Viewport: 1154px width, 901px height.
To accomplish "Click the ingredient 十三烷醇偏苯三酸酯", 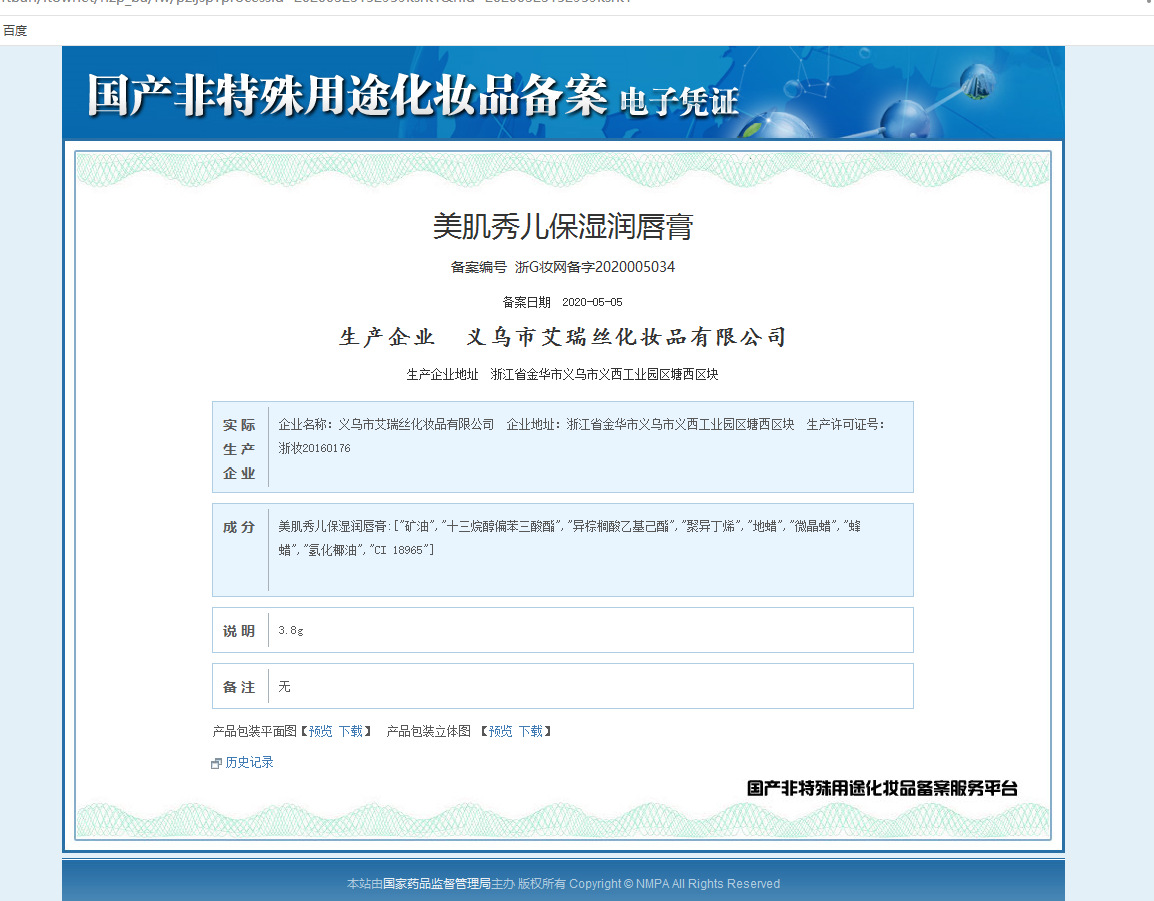I will (x=501, y=526).
